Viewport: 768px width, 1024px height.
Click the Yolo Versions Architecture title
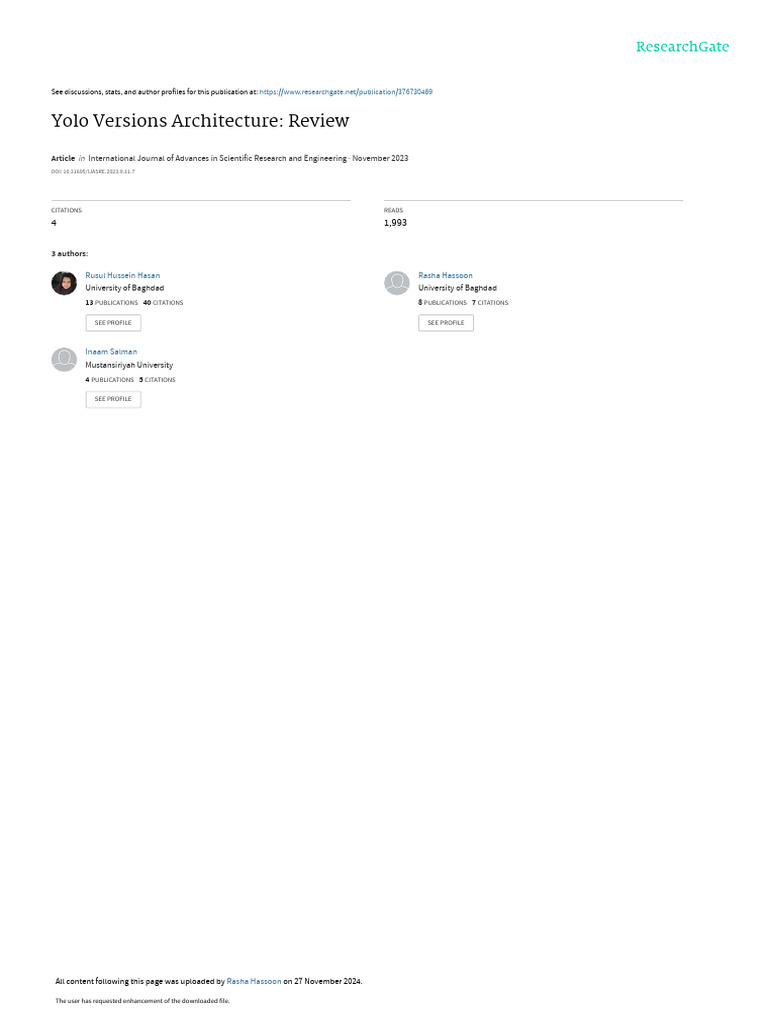(x=200, y=121)
